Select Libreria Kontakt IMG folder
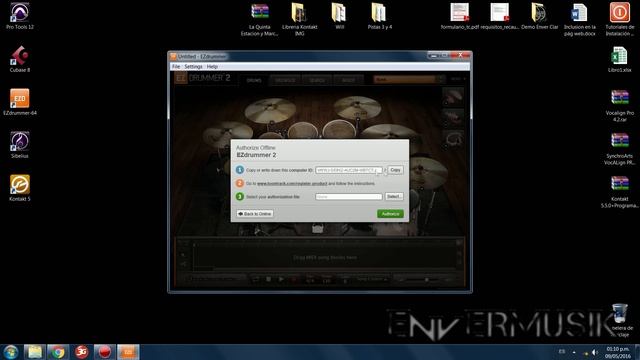640x360 pixels. (x=300, y=19)
